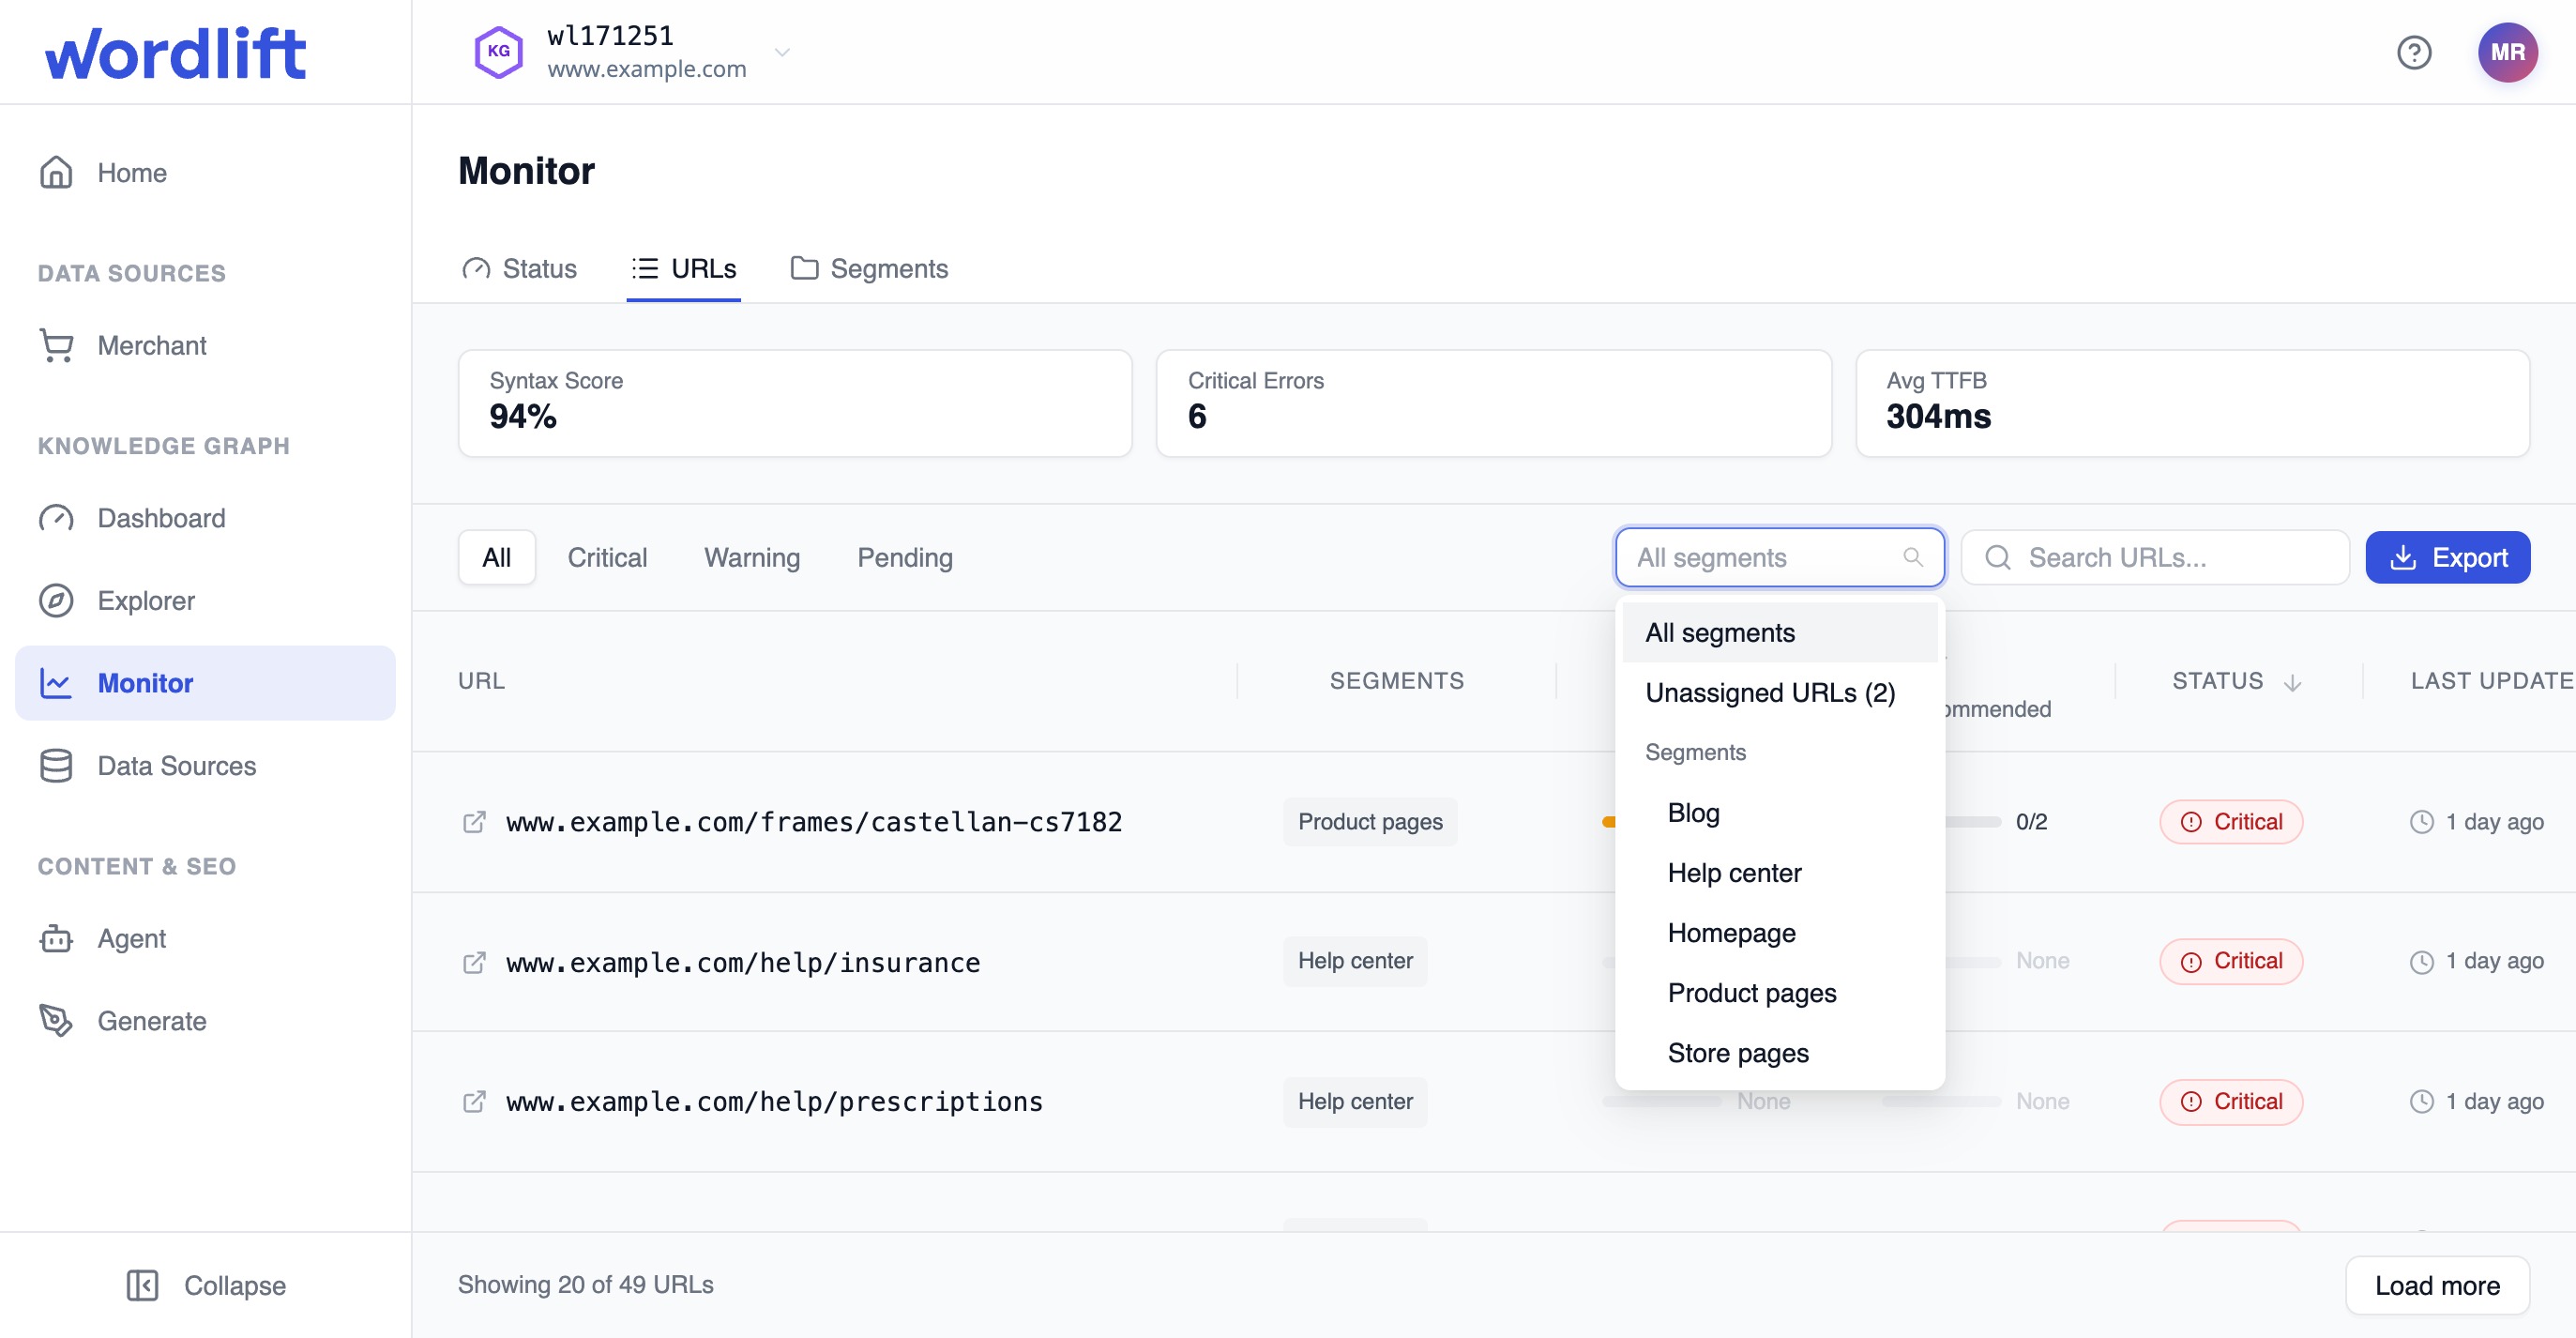The image size is (2576, 1338).
Task: Open the help question mark icon
Action: pyautogui.click(x=2413, y=52)
